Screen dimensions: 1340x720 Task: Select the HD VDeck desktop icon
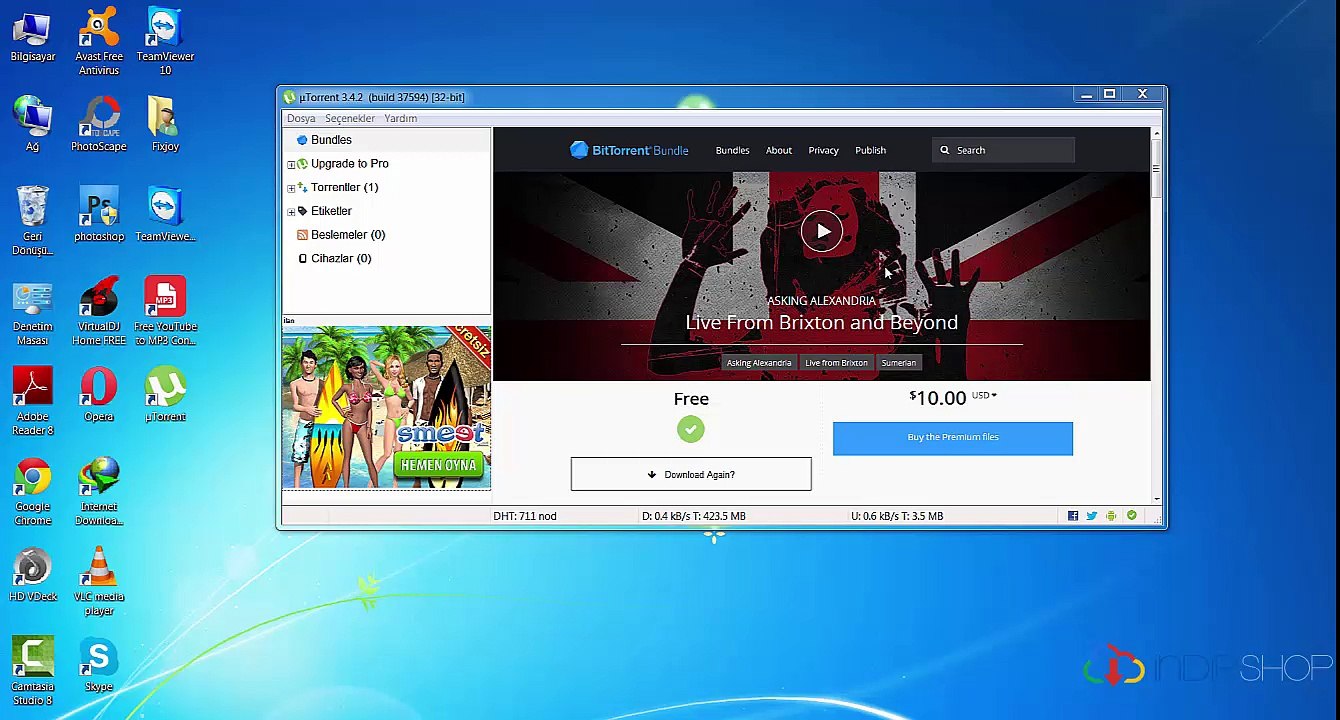point(33,575)
